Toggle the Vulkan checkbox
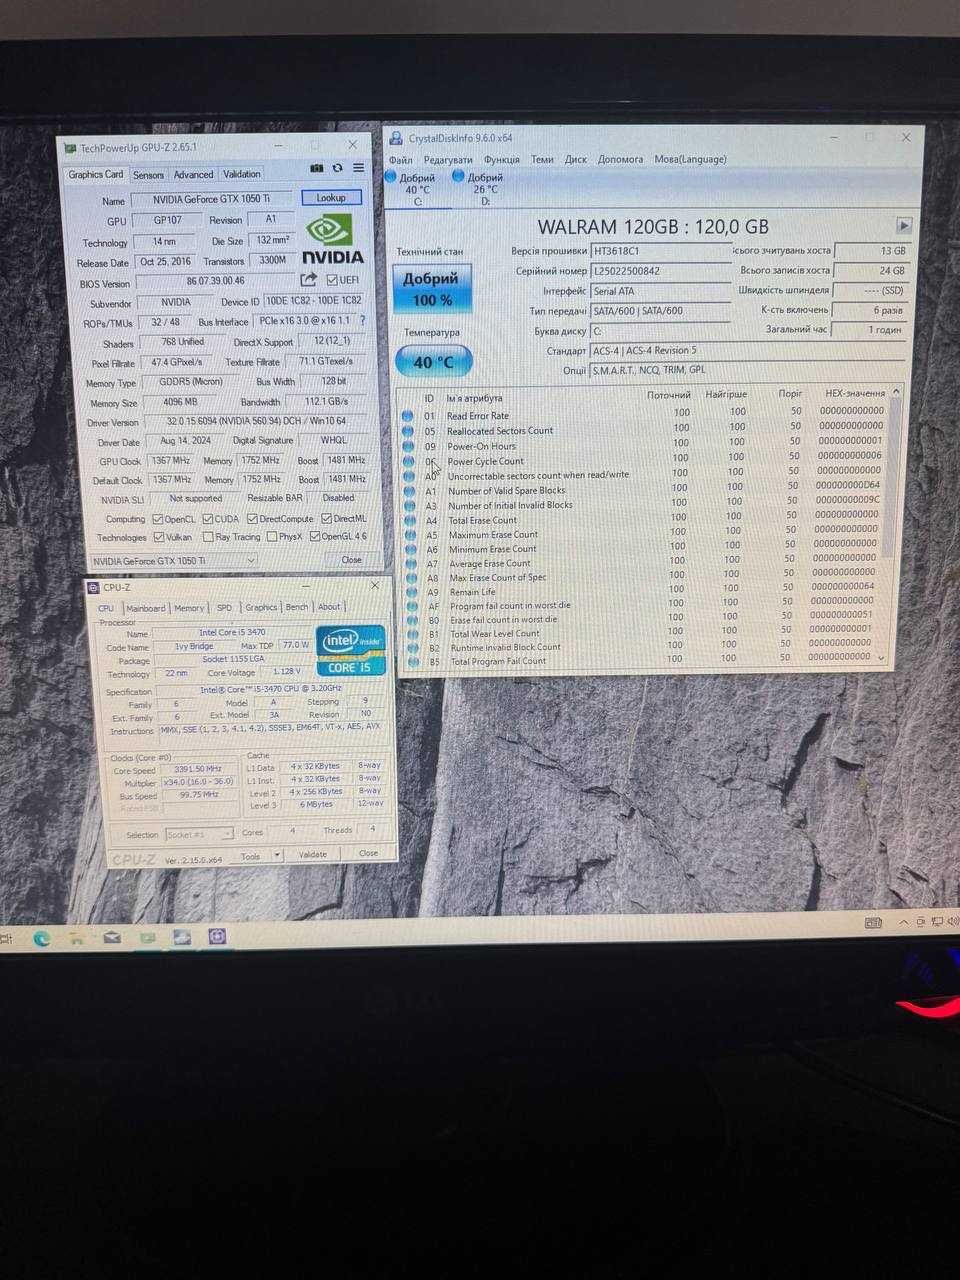The width and height of the screenshot is (960, 1280). (x=157, y=537)
